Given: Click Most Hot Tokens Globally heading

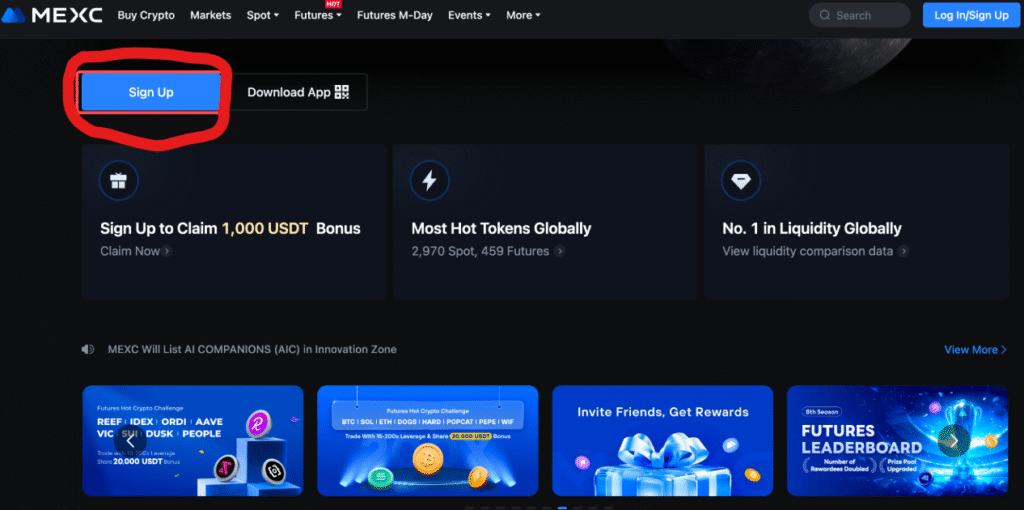Looking at the screenshot, I should (501, 229).
